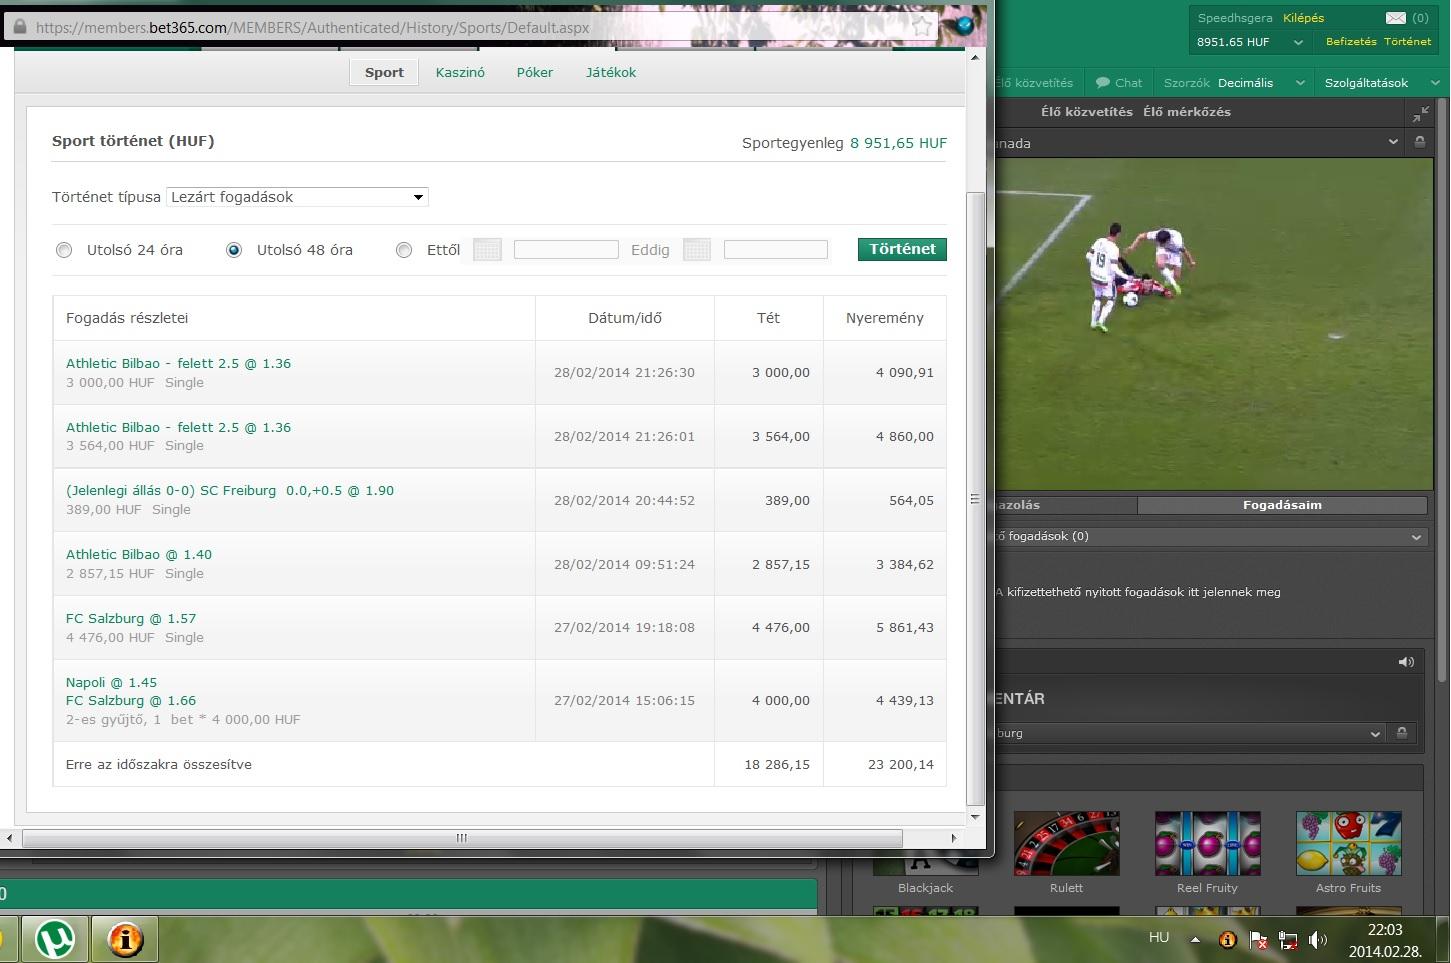Open the Action Center flag tray icon
This screenshot has height=963, width=1451.
tap(1258, 940)
